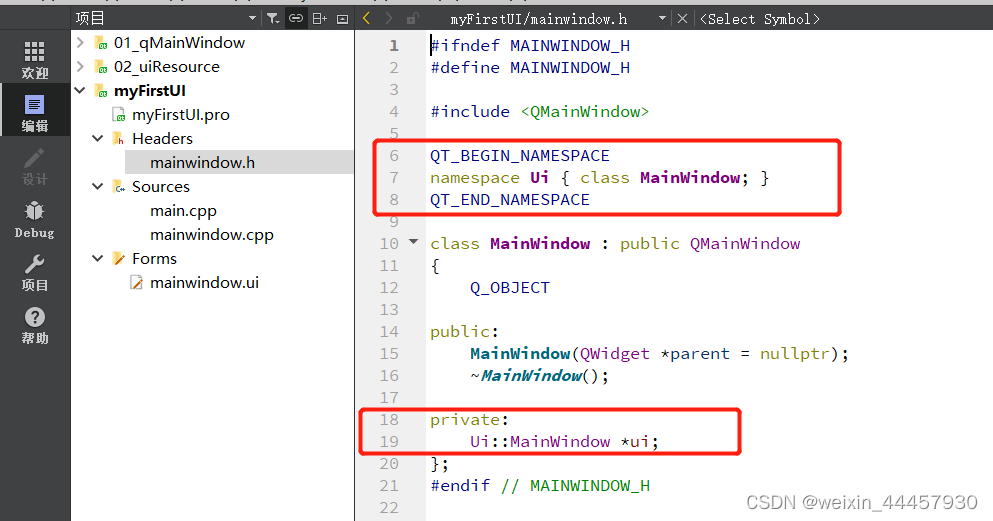Fold the MainWindow class at line 10
The height and width of the screenshot is (521, 993).
(414, 243)
